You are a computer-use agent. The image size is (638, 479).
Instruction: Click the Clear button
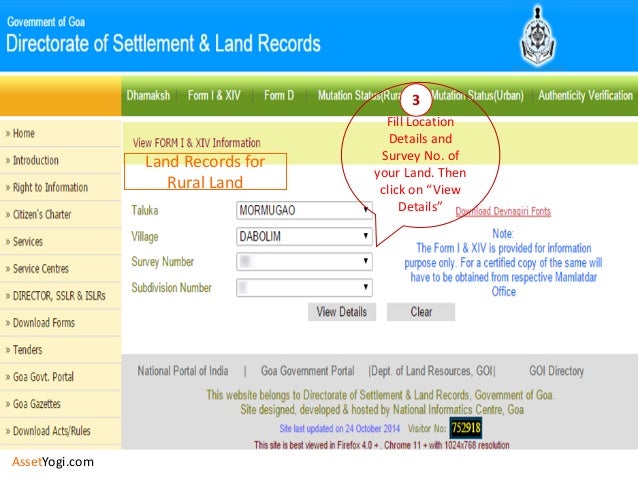[421, 312]
